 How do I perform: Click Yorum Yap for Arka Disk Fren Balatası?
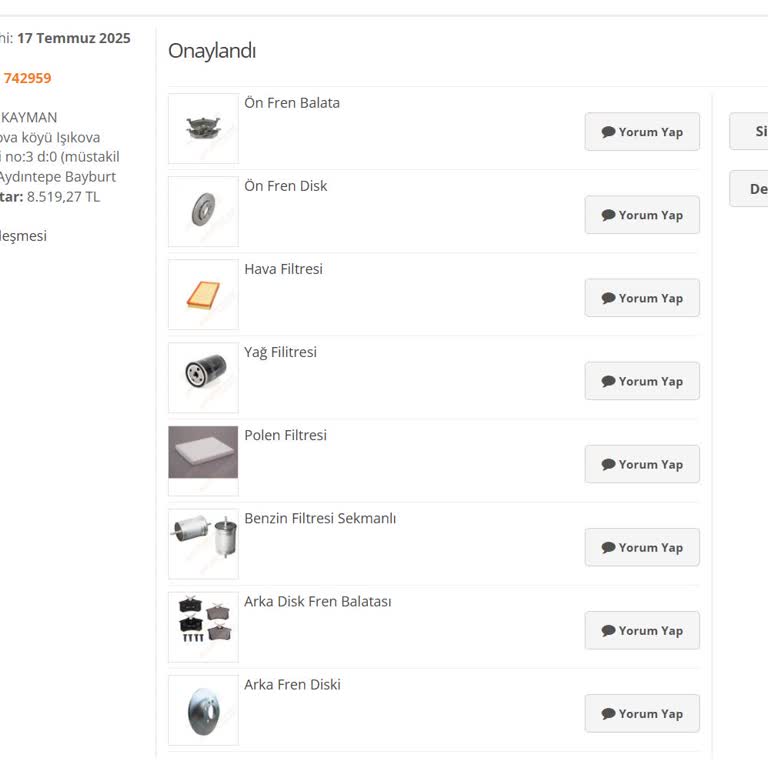[x=642, y=630]
